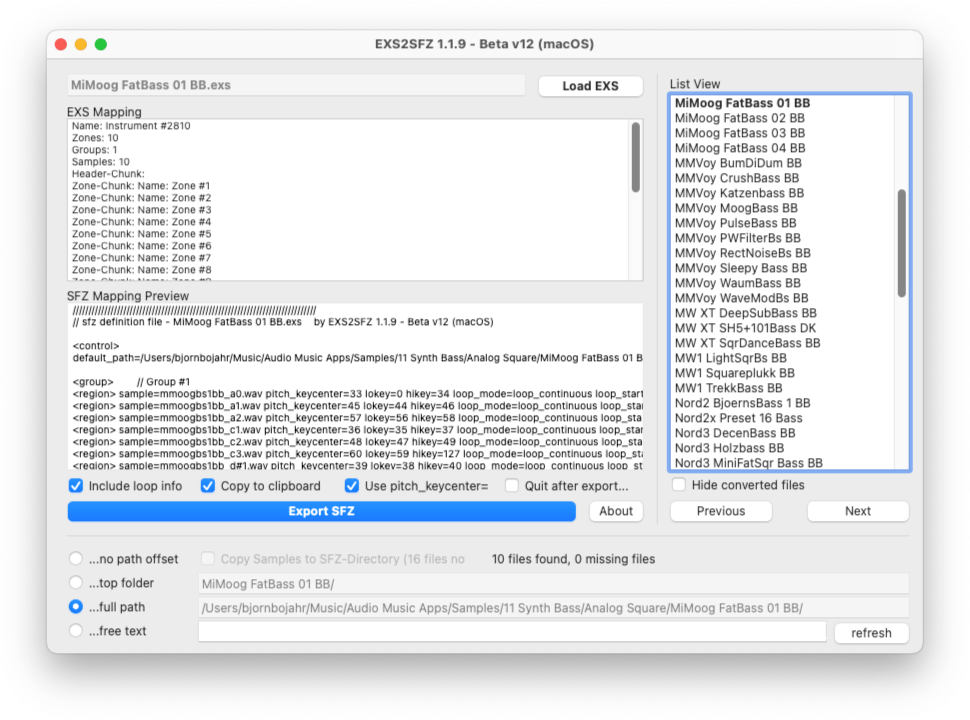Click the List View scrollbar
Image resolution: width=970 pixels, height=720 pixels.
click(x=901, y=243)
